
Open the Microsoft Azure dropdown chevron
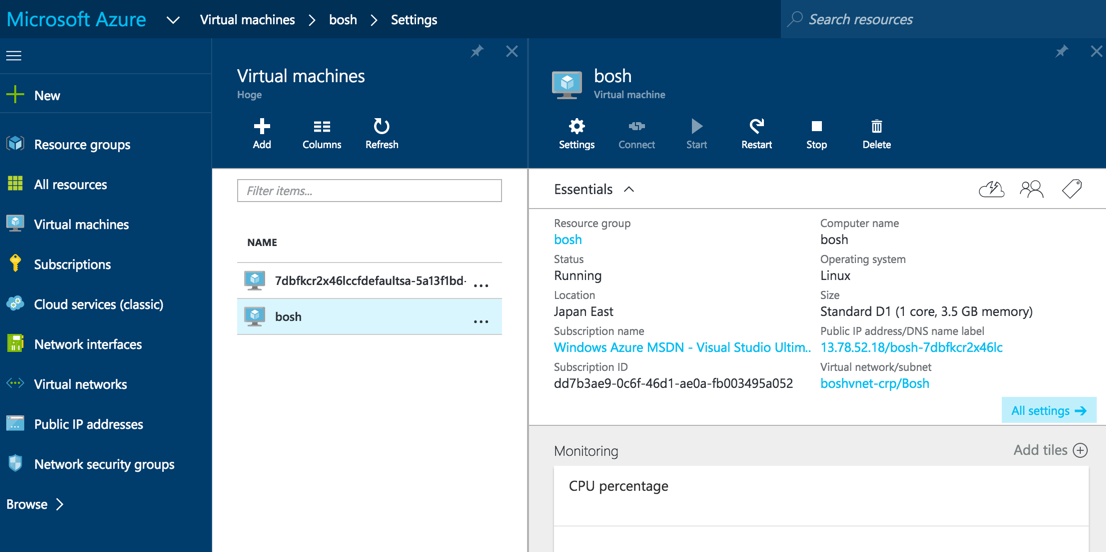pos(173,20)
